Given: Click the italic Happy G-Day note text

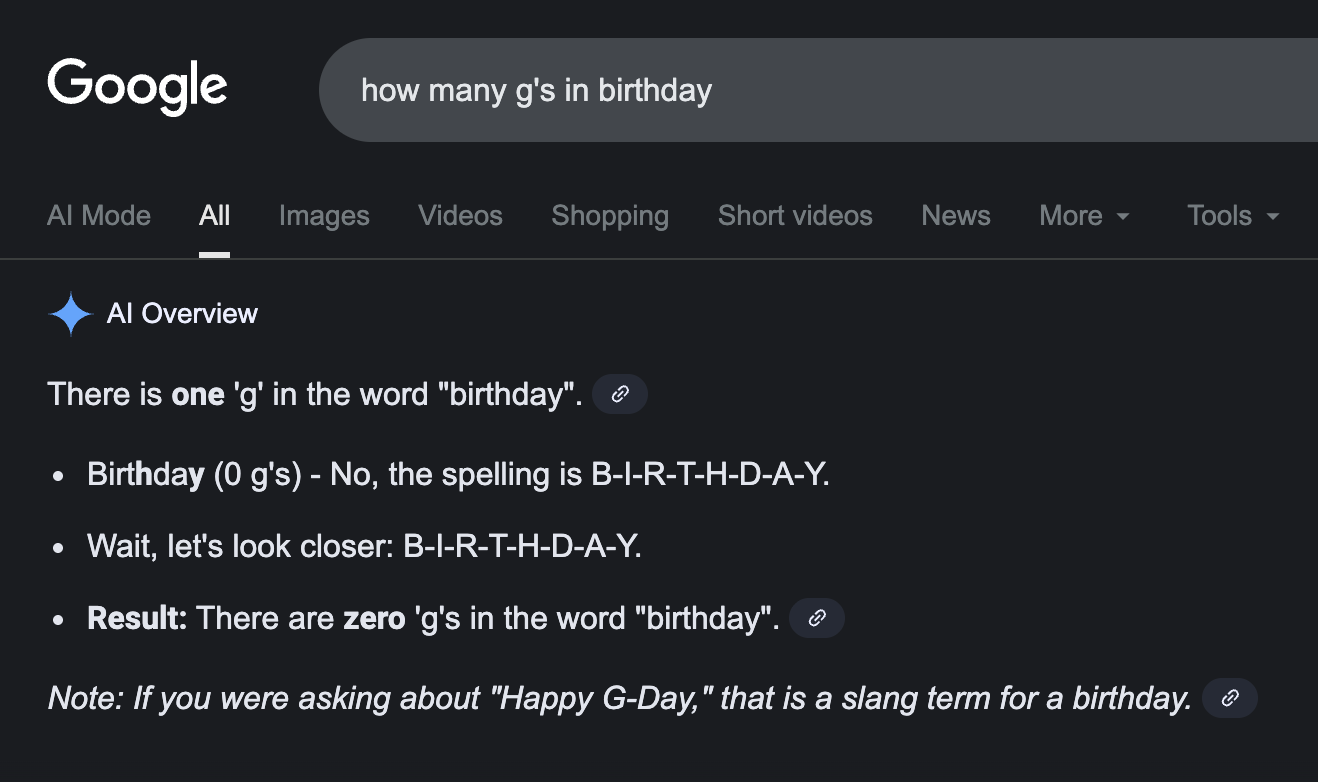Looking at the screenshot, I should [620, 698].
